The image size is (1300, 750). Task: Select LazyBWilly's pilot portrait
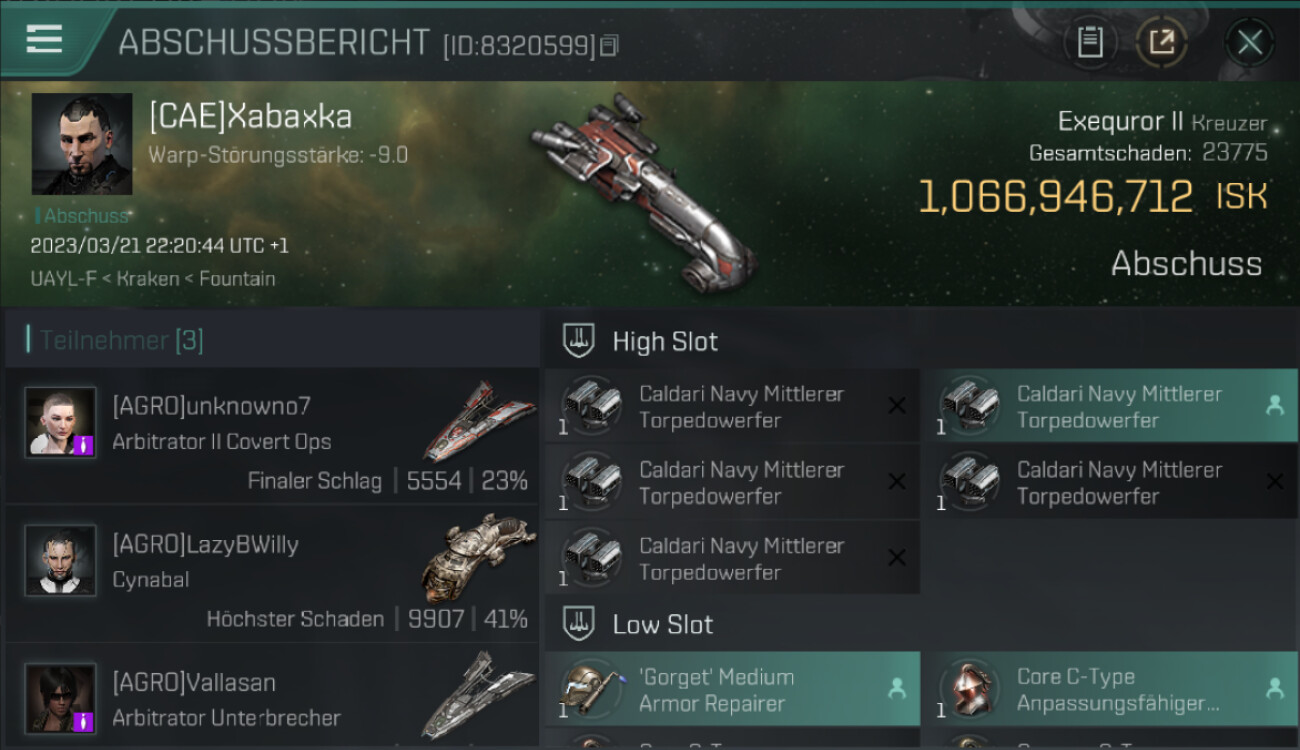(x=61, y=560)
